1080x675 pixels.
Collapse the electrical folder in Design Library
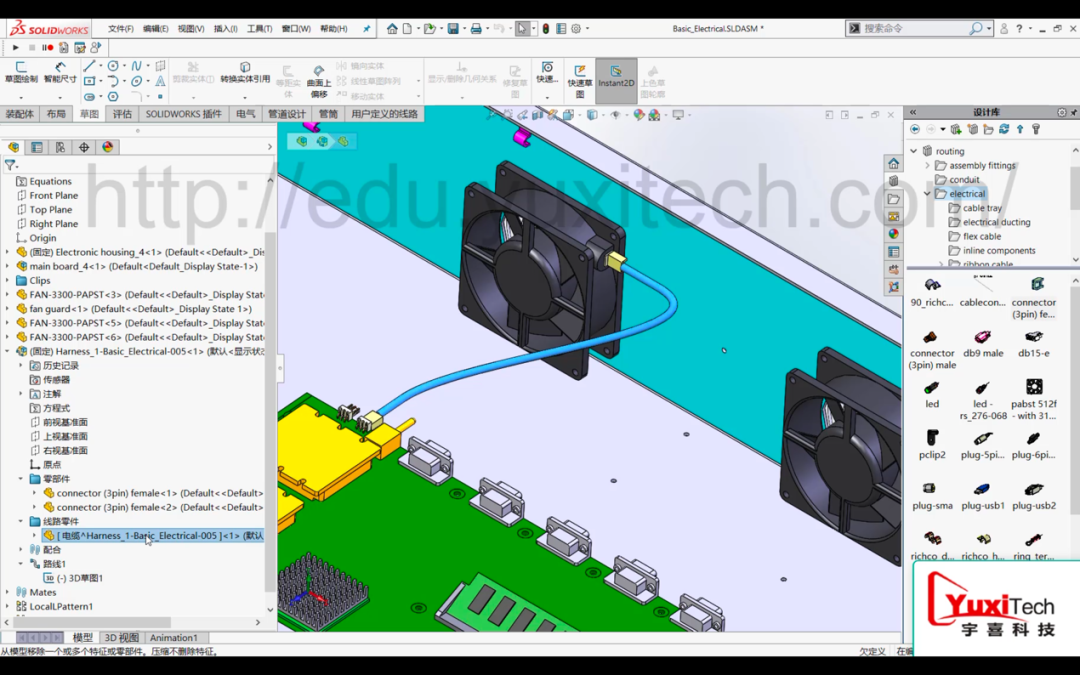927,194
